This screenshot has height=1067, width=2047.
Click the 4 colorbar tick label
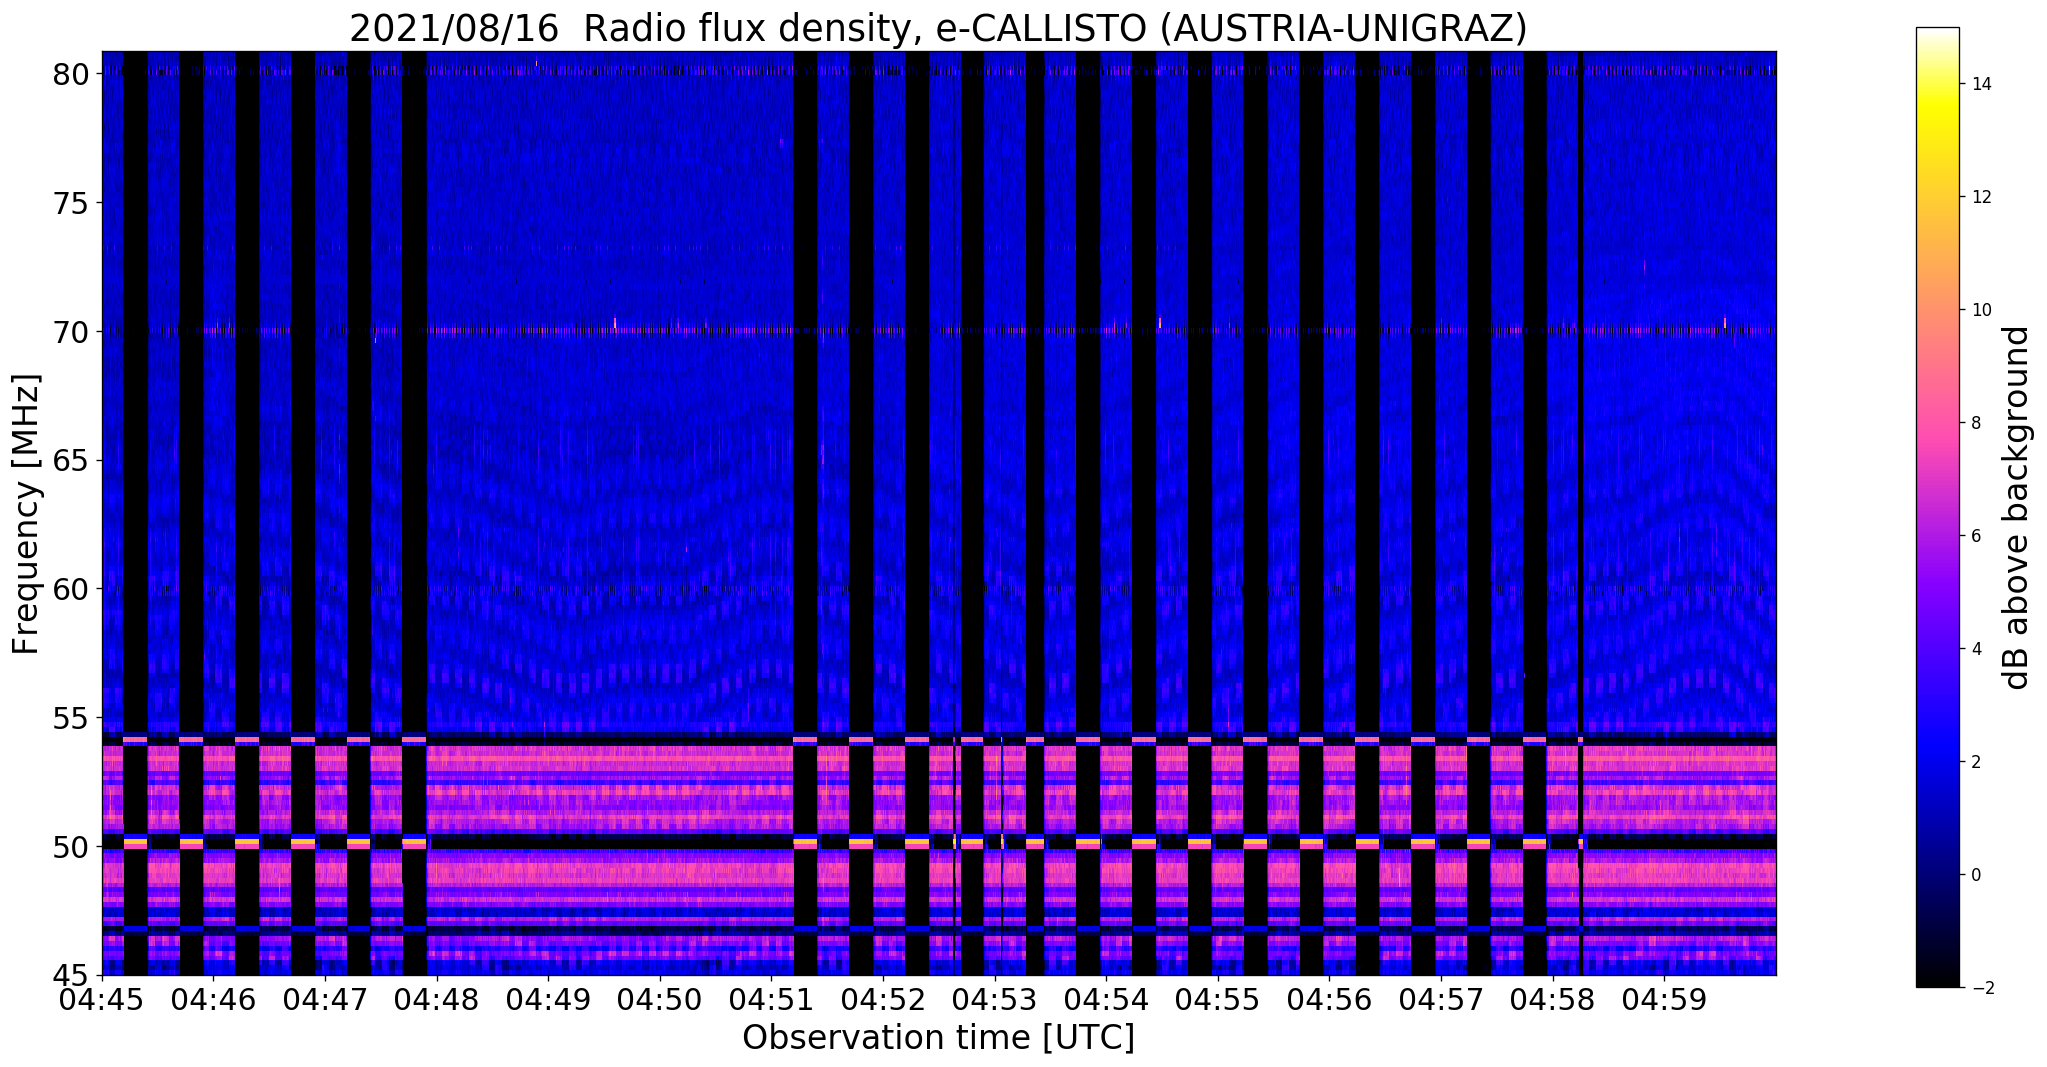1975,649
